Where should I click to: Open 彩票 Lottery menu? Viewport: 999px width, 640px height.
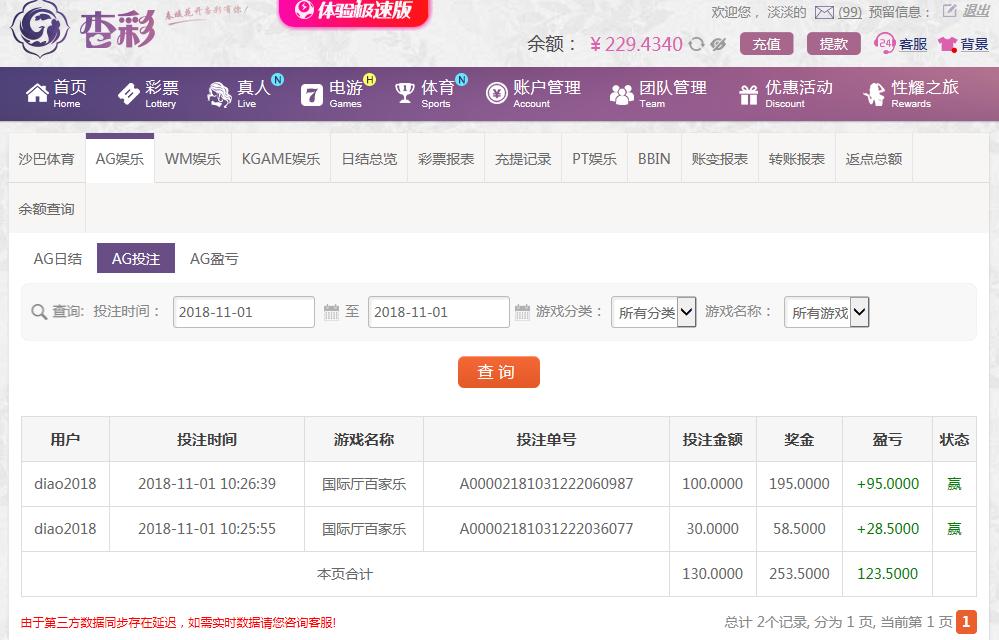(148, 94)
